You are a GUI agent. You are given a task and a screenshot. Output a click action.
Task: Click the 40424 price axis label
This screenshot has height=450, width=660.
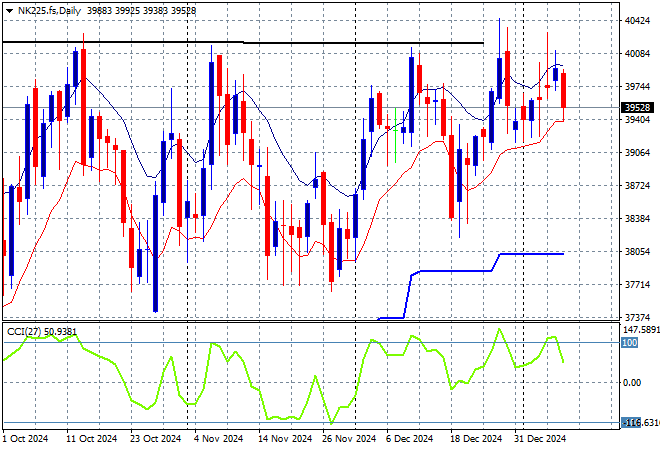[637, 21]
